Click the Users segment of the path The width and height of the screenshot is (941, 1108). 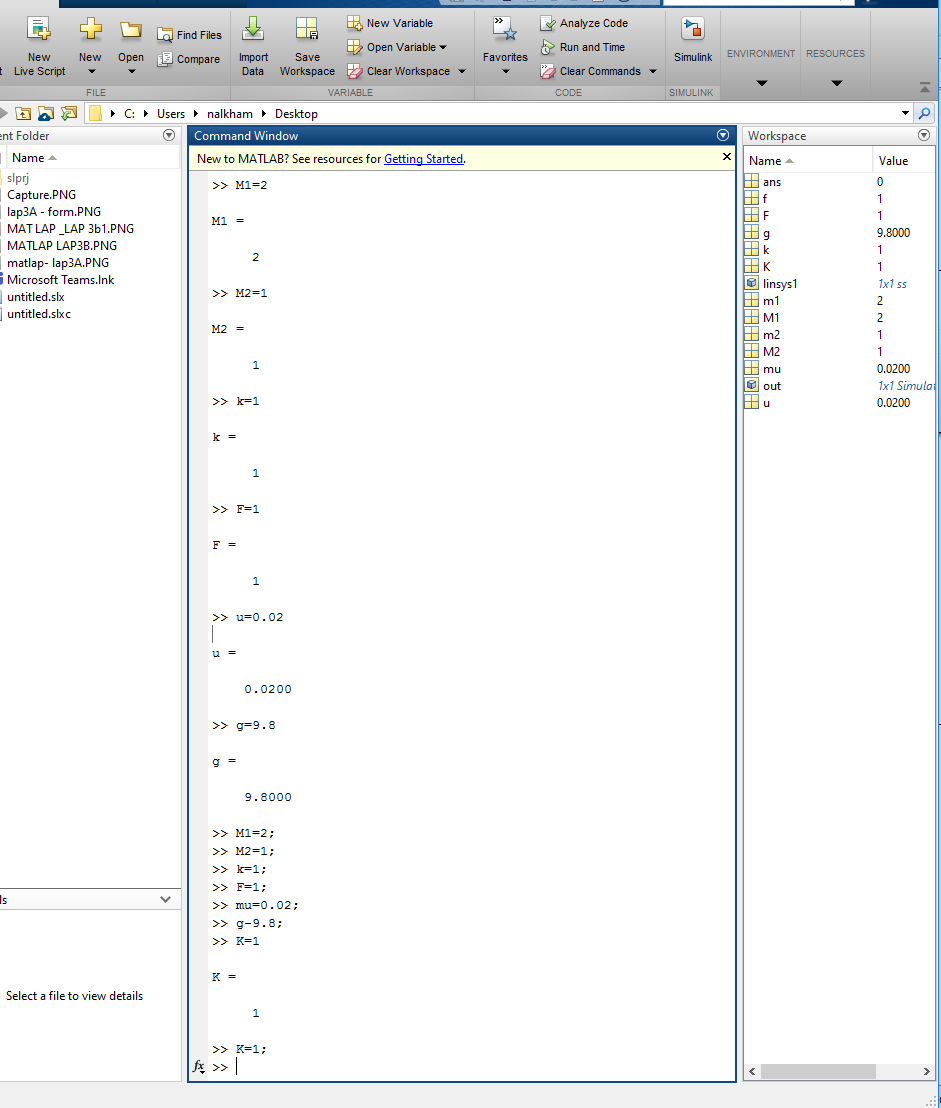[x=171, y=114]
